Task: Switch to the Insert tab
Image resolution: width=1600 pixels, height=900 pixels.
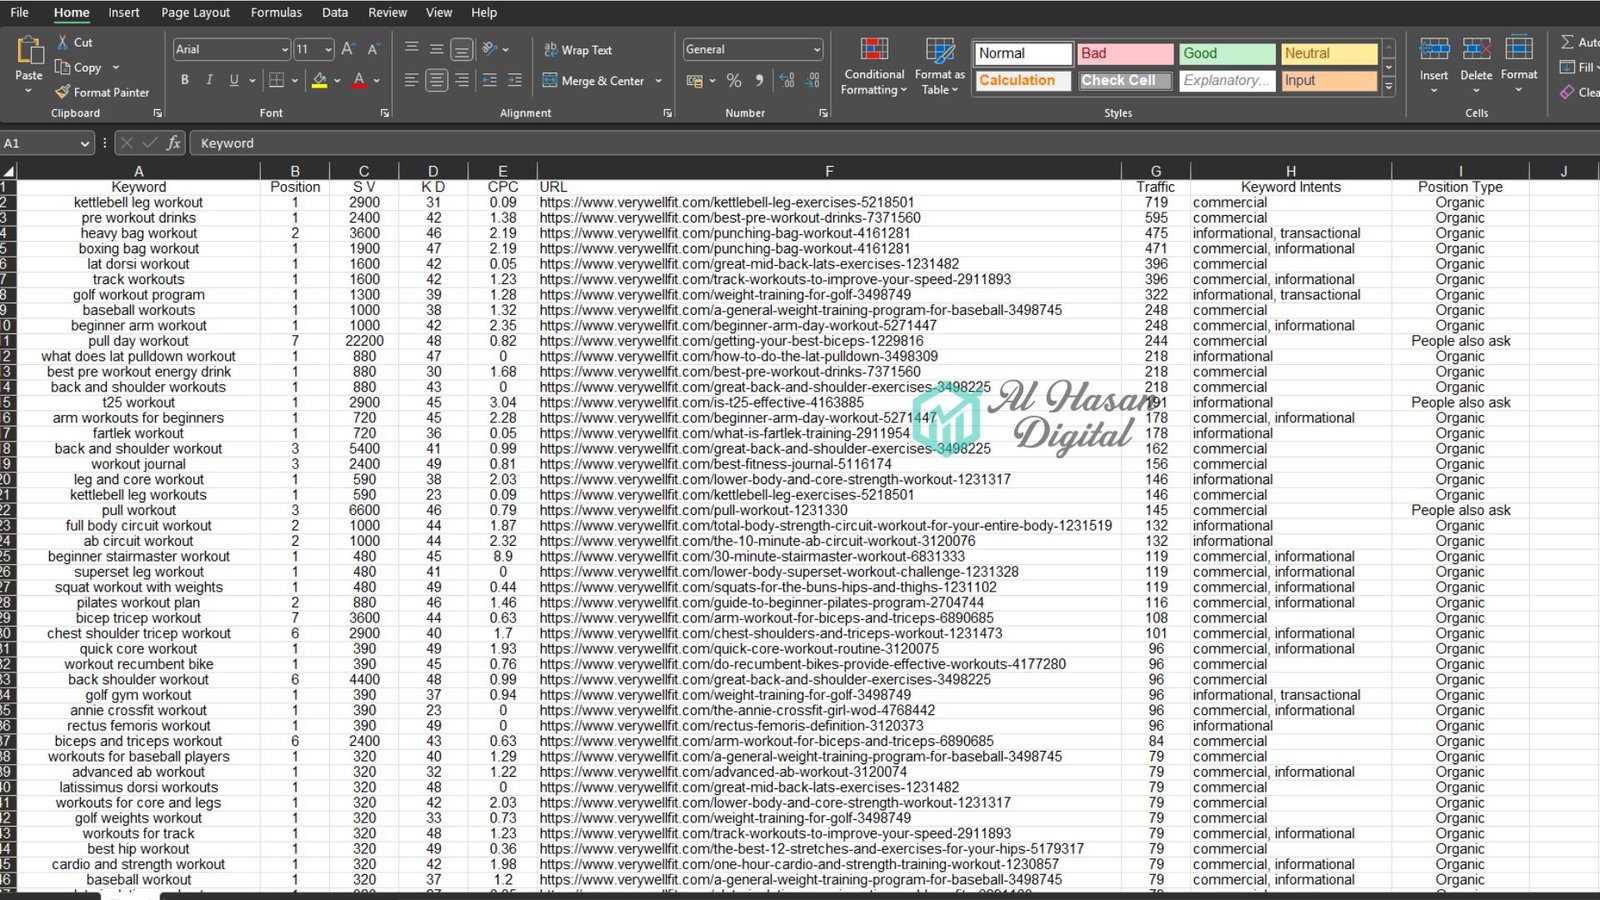Action: coord(124,13)
